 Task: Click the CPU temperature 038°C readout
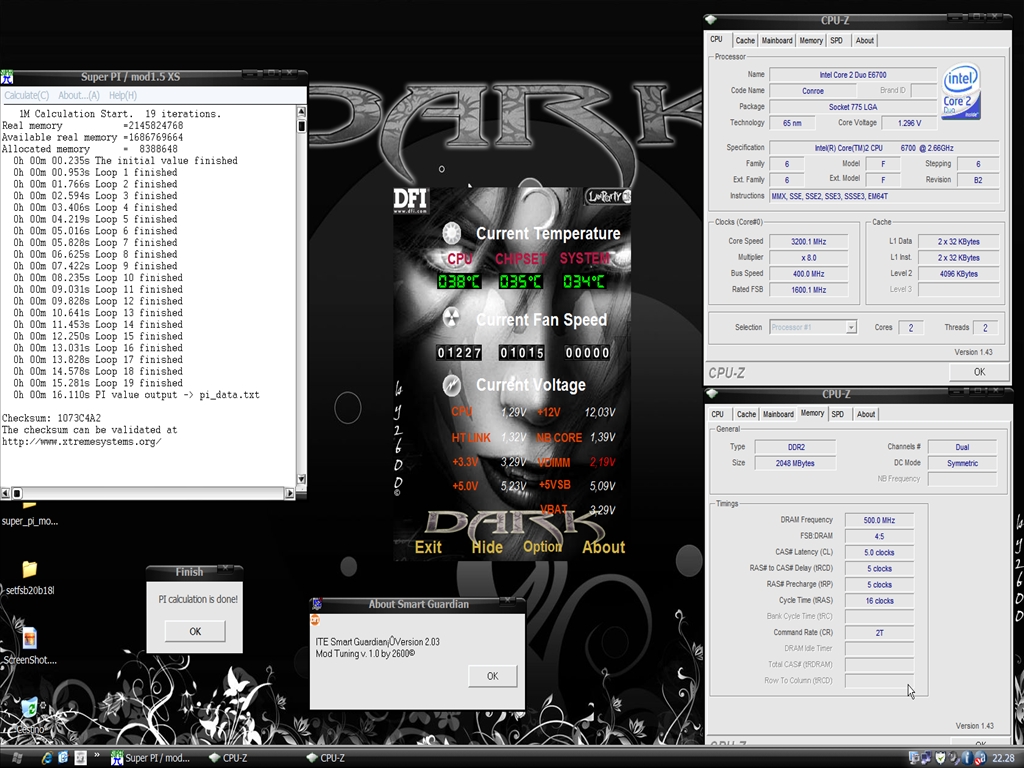[459, 281]
